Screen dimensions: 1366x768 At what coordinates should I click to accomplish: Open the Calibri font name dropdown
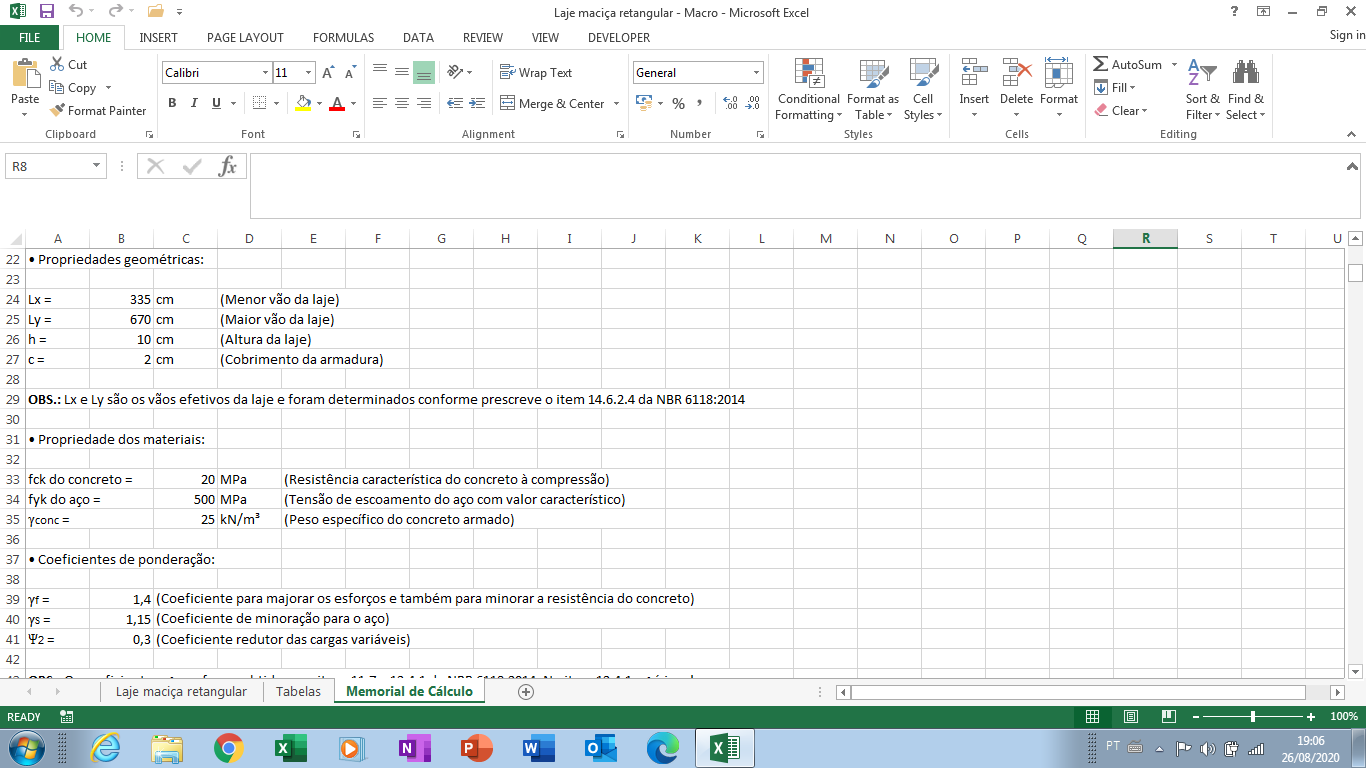265,73
